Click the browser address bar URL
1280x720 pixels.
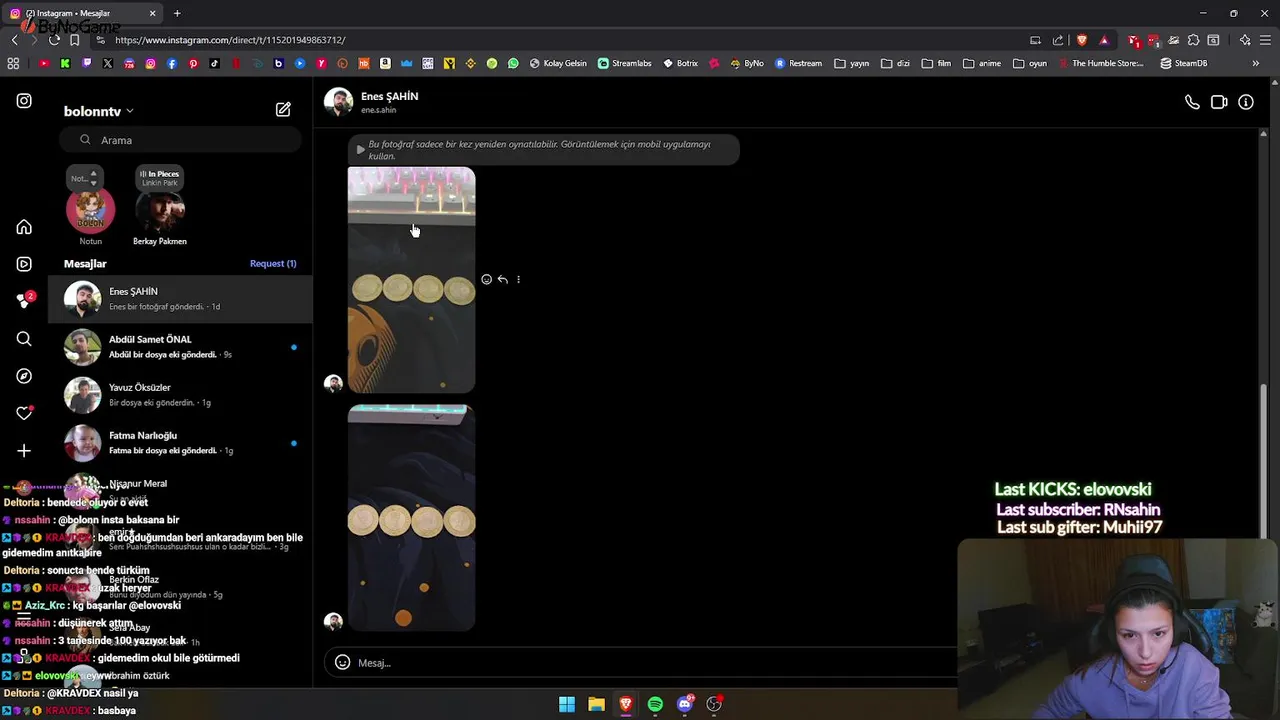230,40
